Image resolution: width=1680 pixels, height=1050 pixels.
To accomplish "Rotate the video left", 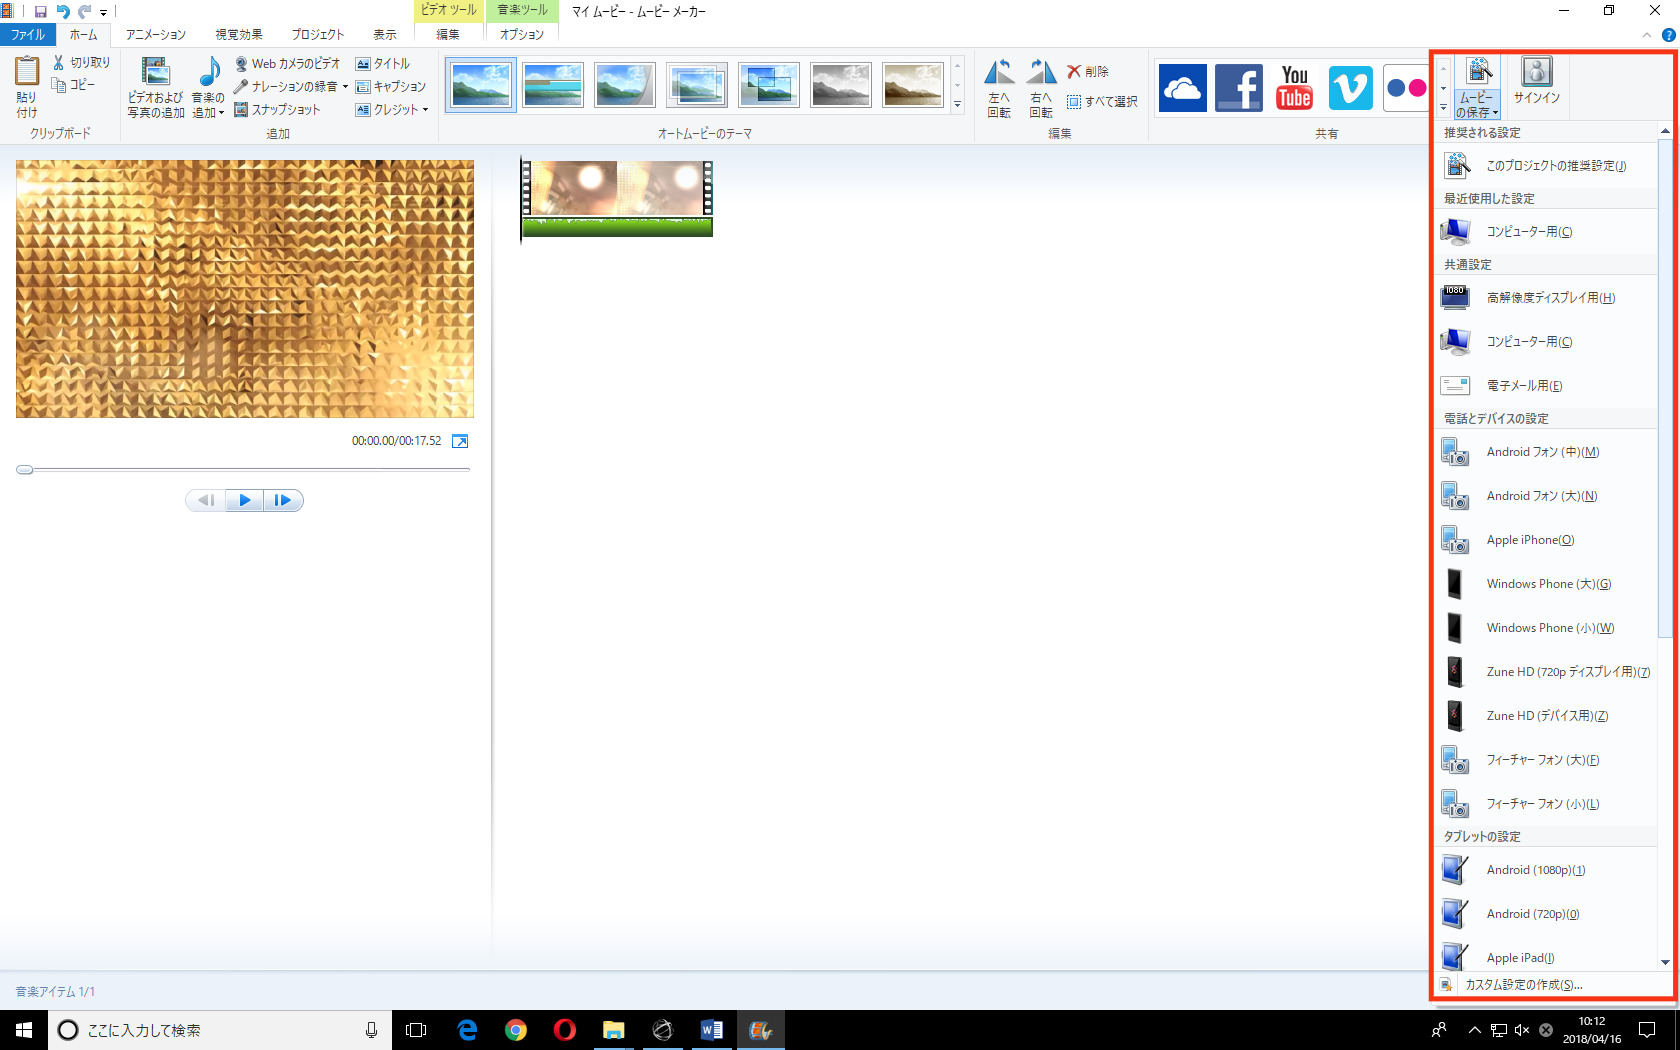I will (998, 87).
